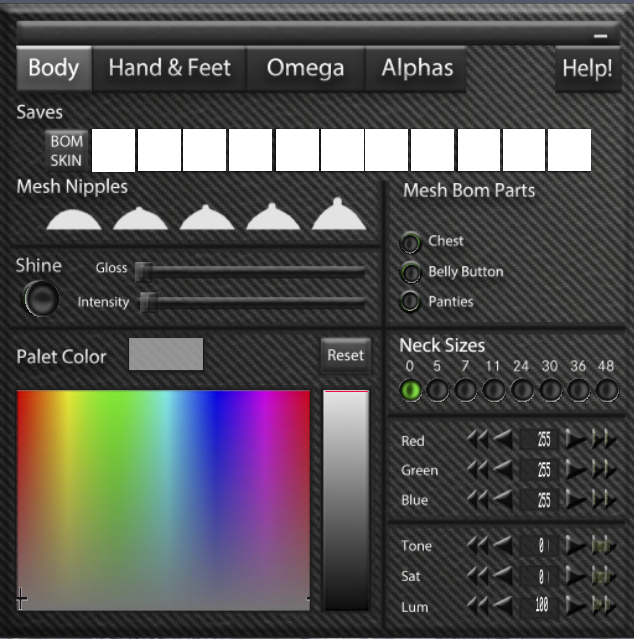
Task: Click the Red value field 255
Action: pyautogui.click(x=539, y=440)
